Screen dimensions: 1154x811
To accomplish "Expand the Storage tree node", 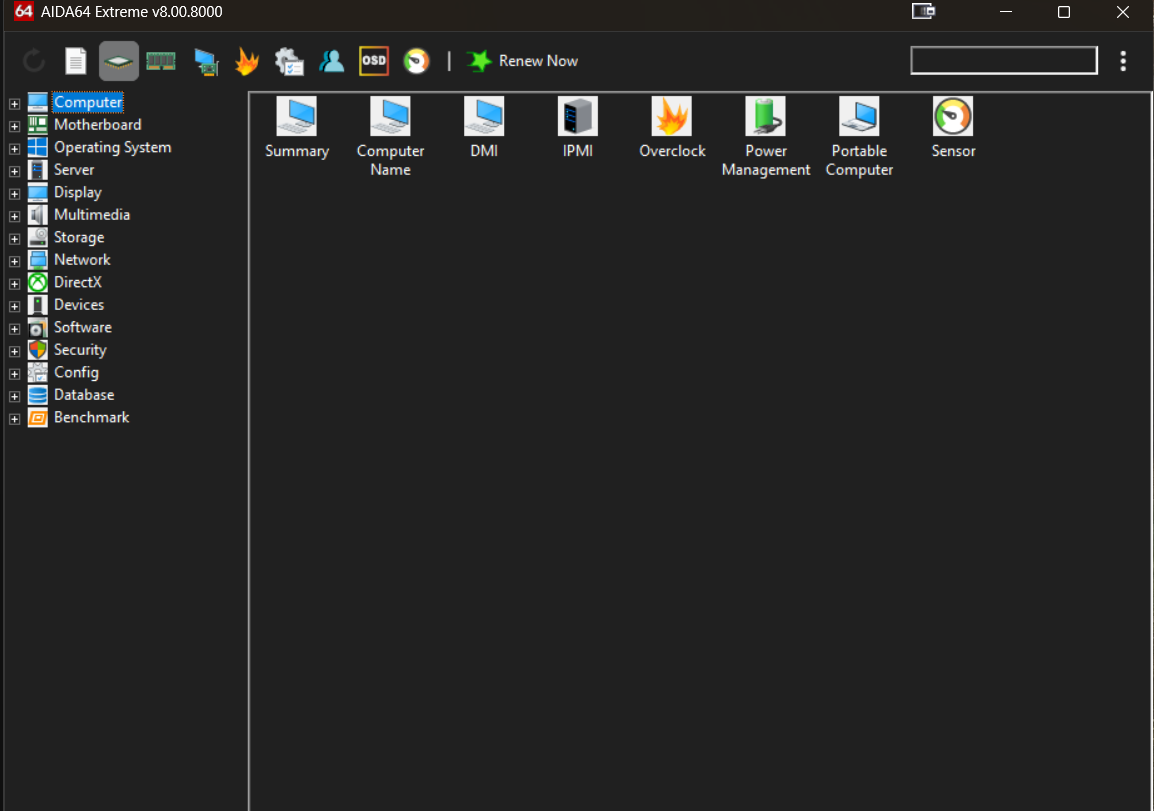I will point(14,239).
